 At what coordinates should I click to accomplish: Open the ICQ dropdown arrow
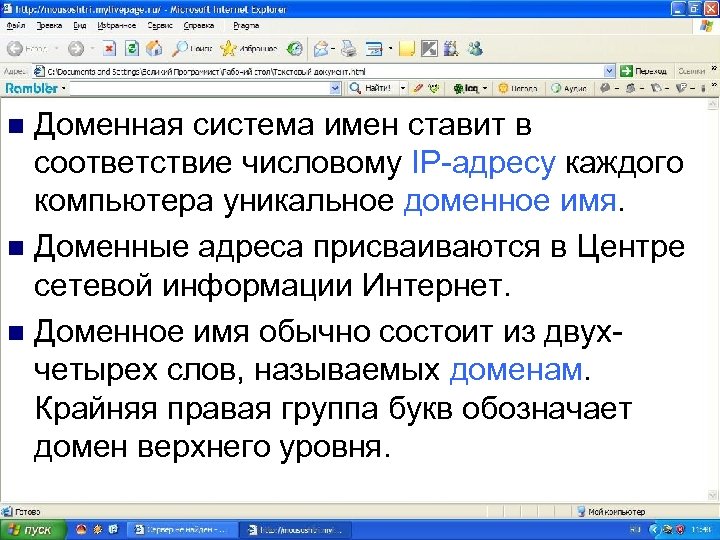click(484, 88)
